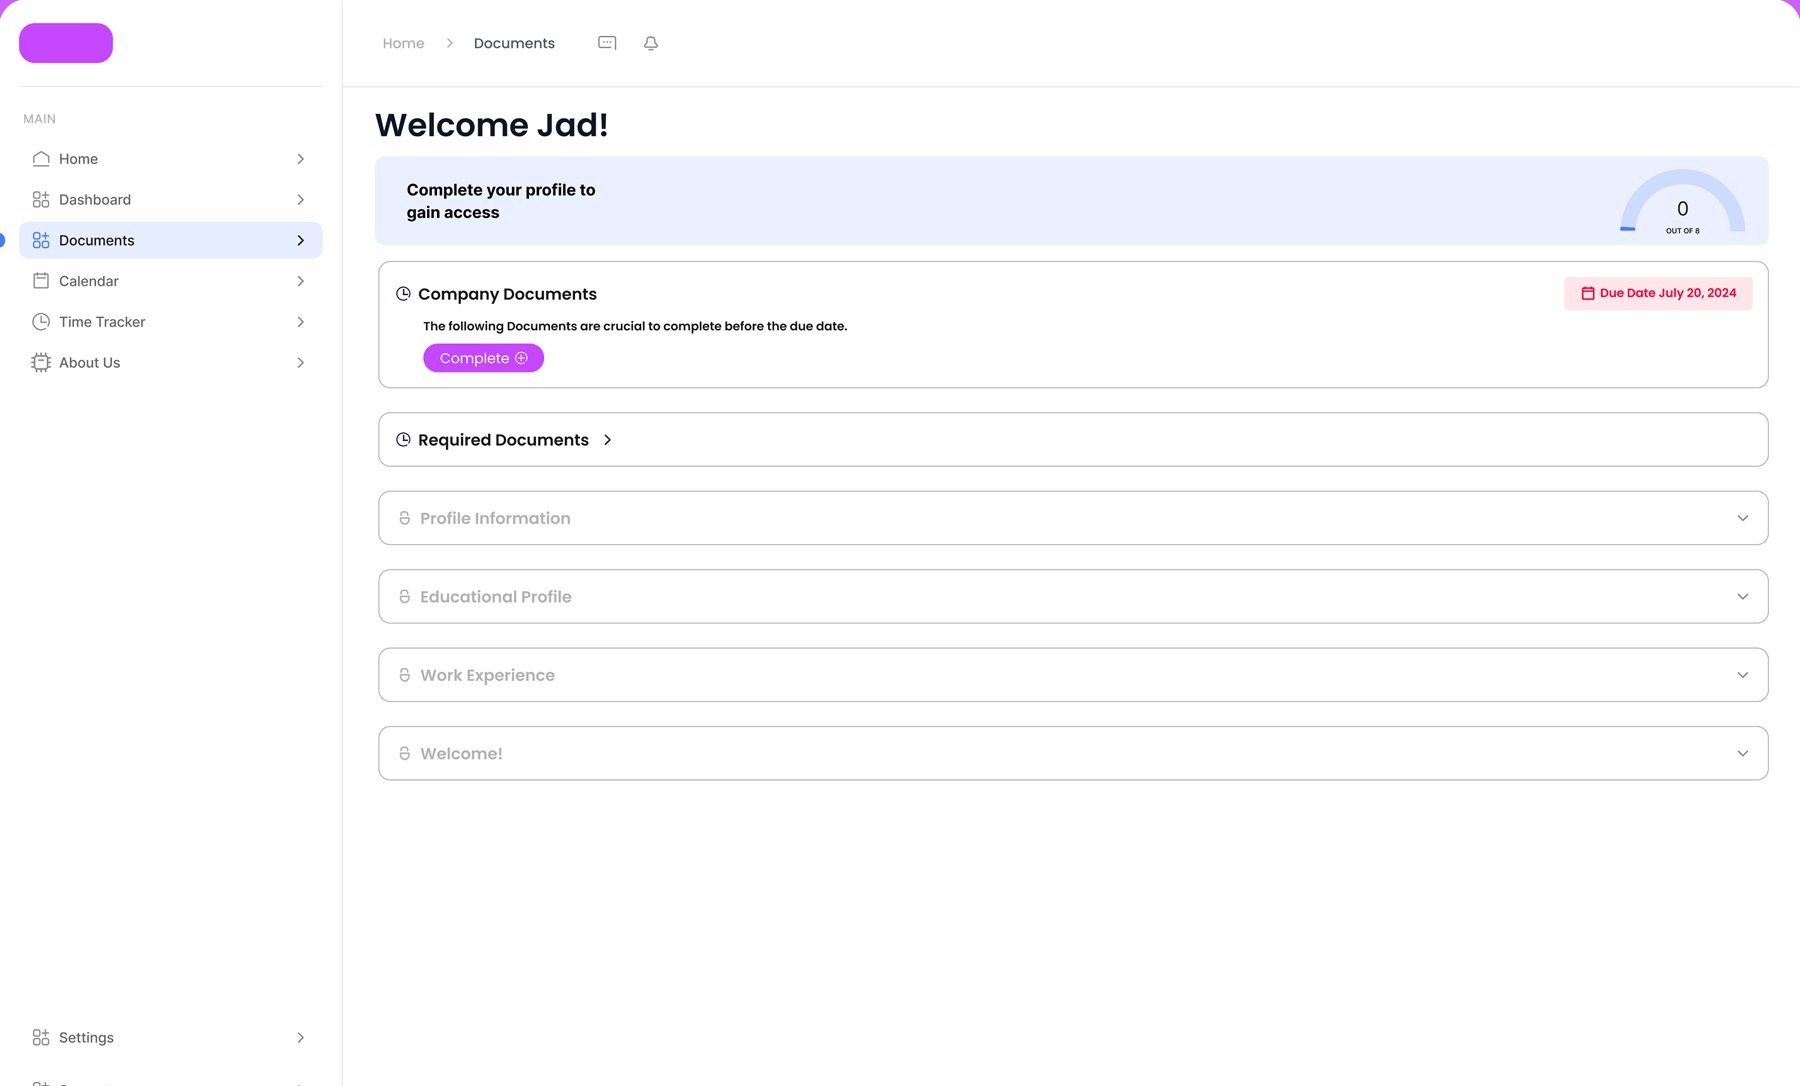1800x1086 pixels.
Task: Select About Us in the sidebar
Action: point(171,363)
